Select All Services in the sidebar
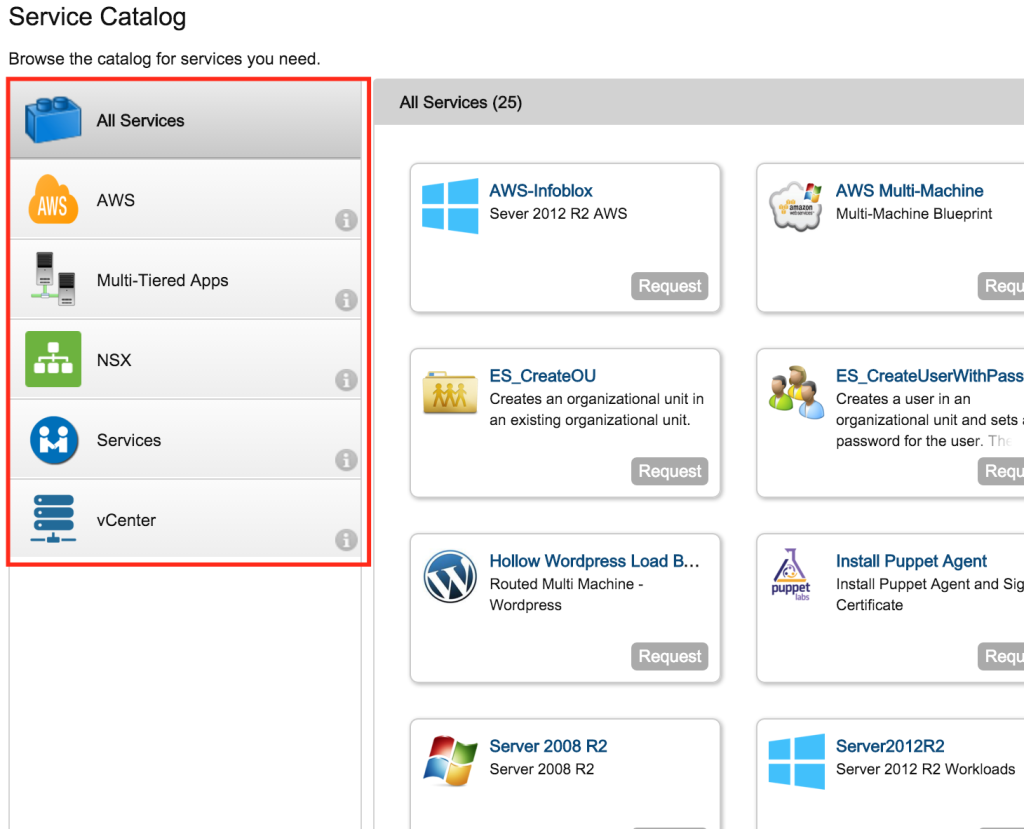Image resolution: width=1024 pixels, height=829 pixels. [140, 121]
